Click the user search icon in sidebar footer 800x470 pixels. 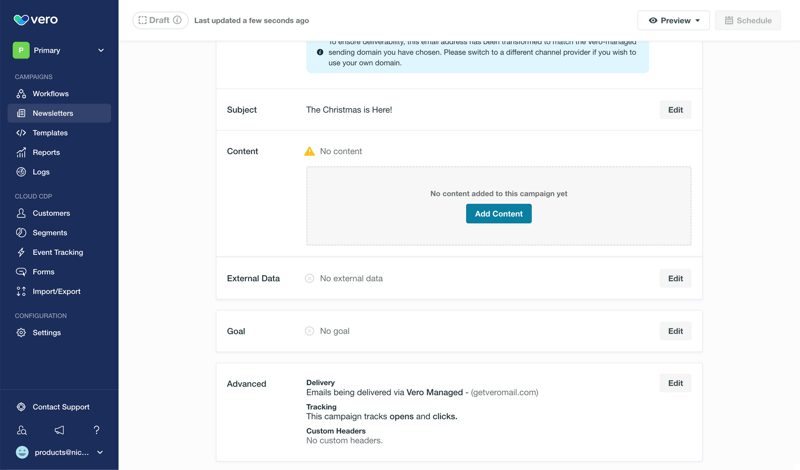tap(22, 430)
